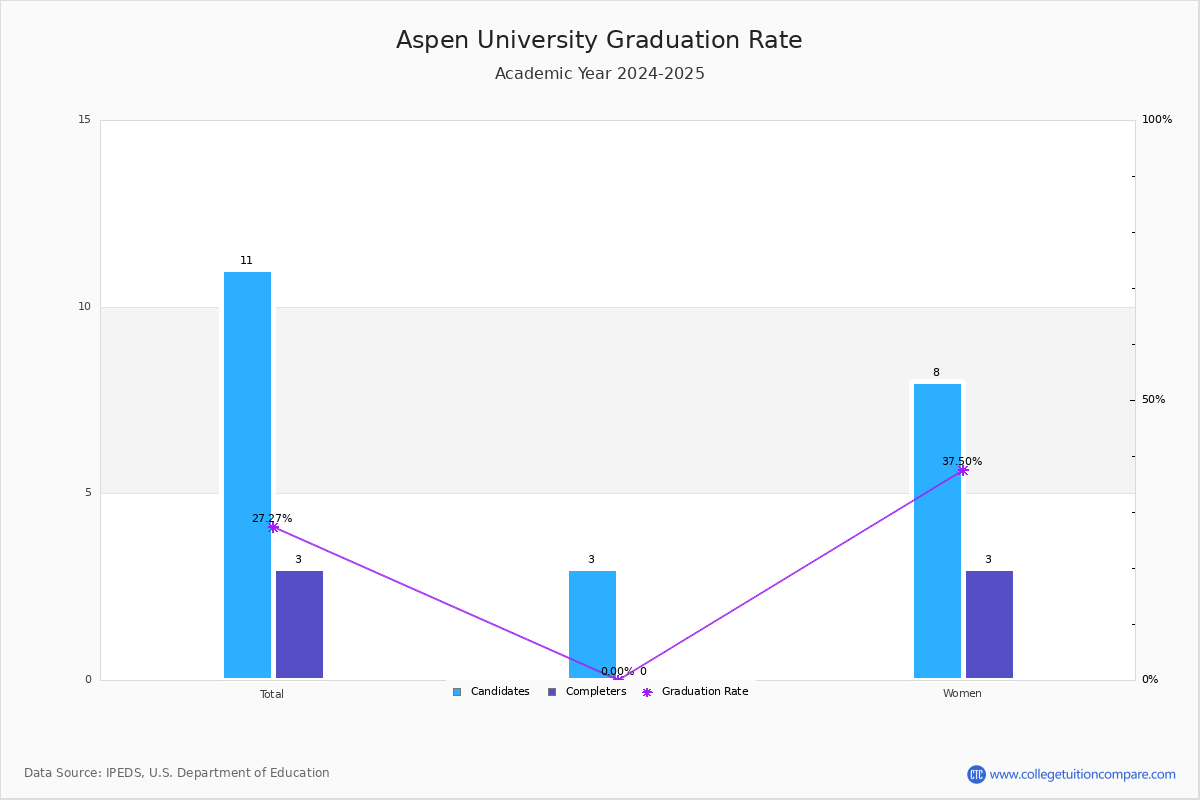This screenshot has height=800, width=1200.
Task: Click the 27.27% graduation rate marker
Action: 273,527
